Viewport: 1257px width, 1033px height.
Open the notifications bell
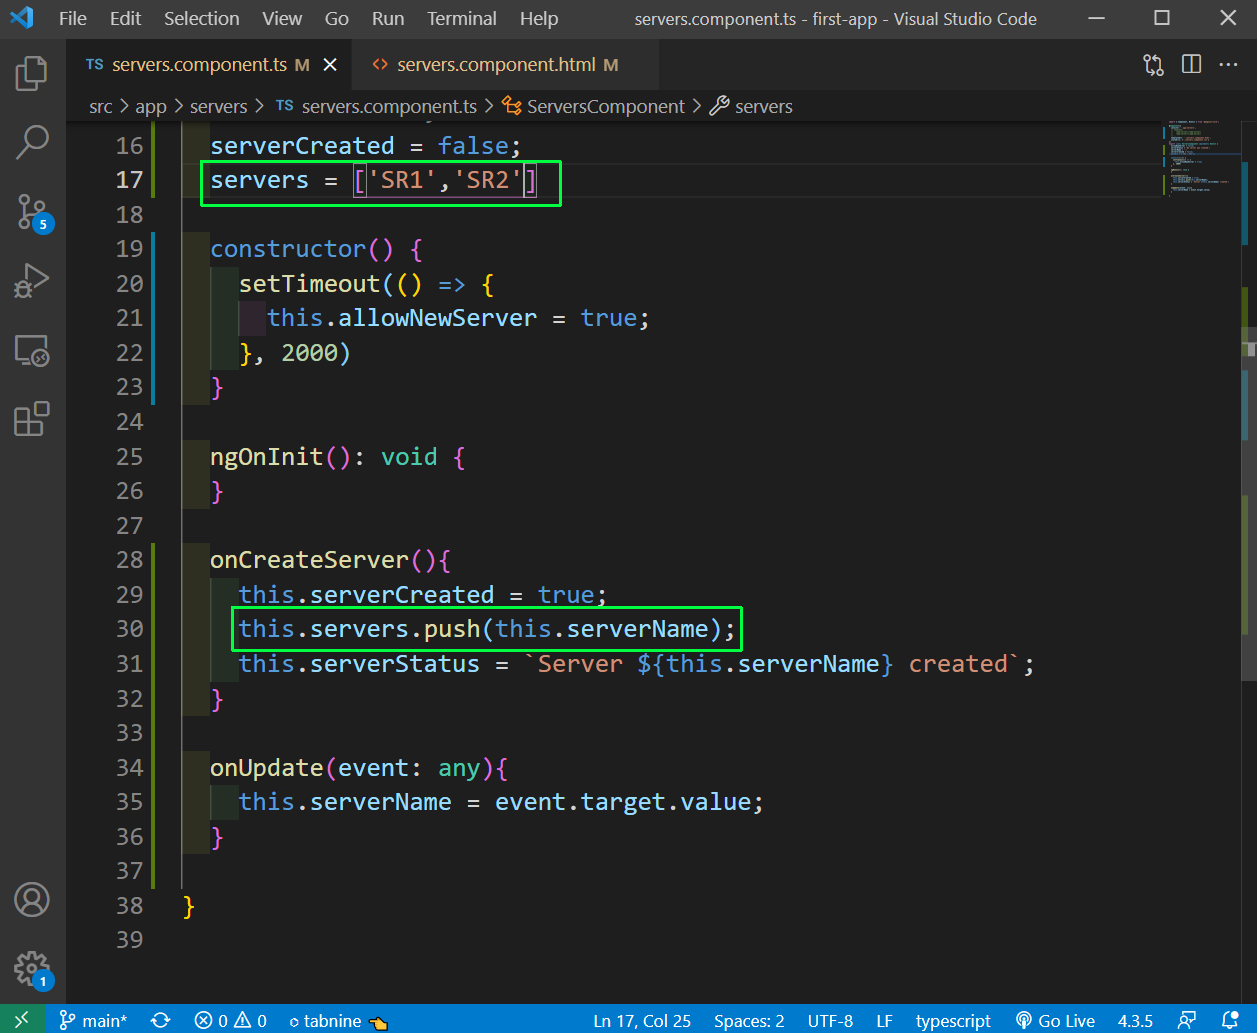coord(1231,1020)
